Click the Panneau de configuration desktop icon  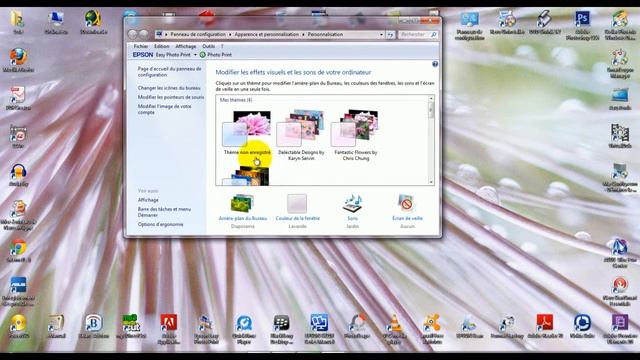tap(469, 25)
